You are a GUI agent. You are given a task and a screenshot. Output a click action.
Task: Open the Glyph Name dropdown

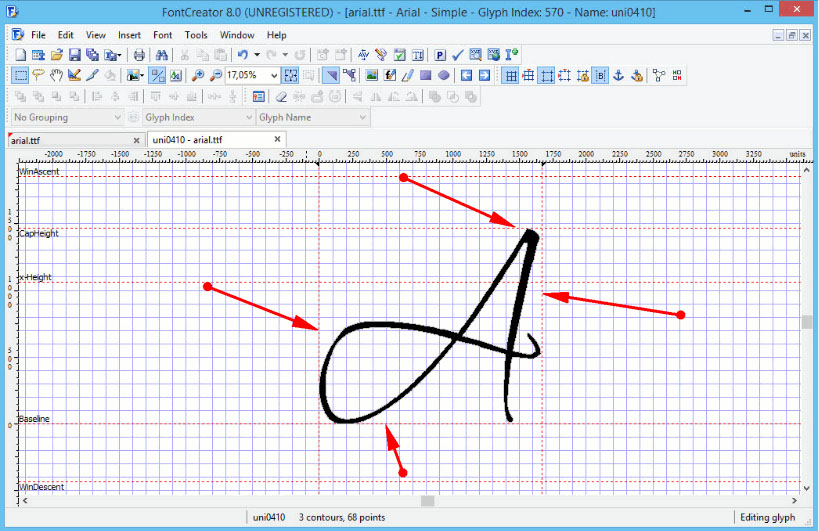click(312, 117)
